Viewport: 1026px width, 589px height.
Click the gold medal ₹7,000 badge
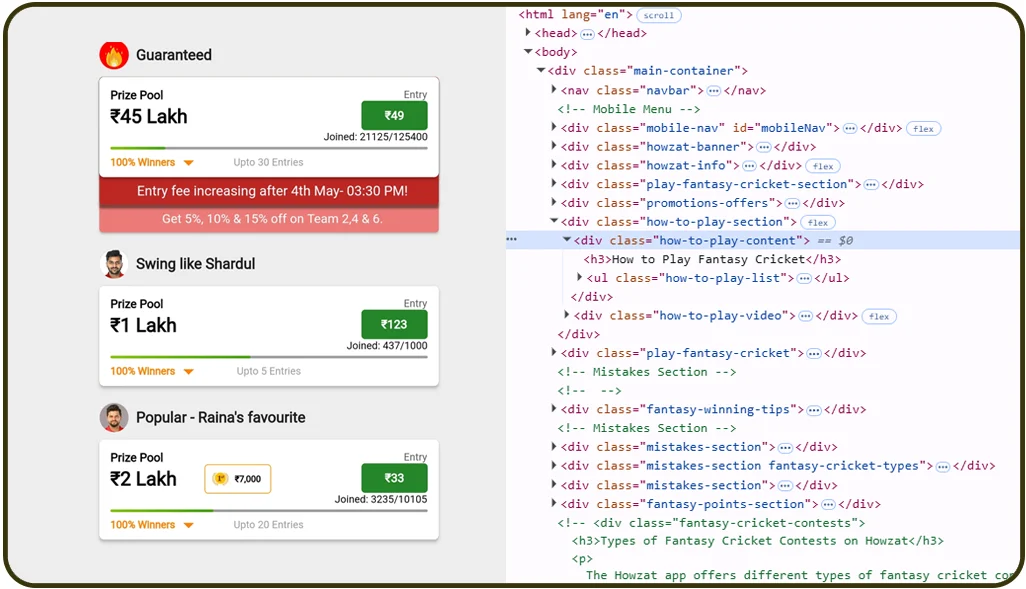[x=238, y=479]
